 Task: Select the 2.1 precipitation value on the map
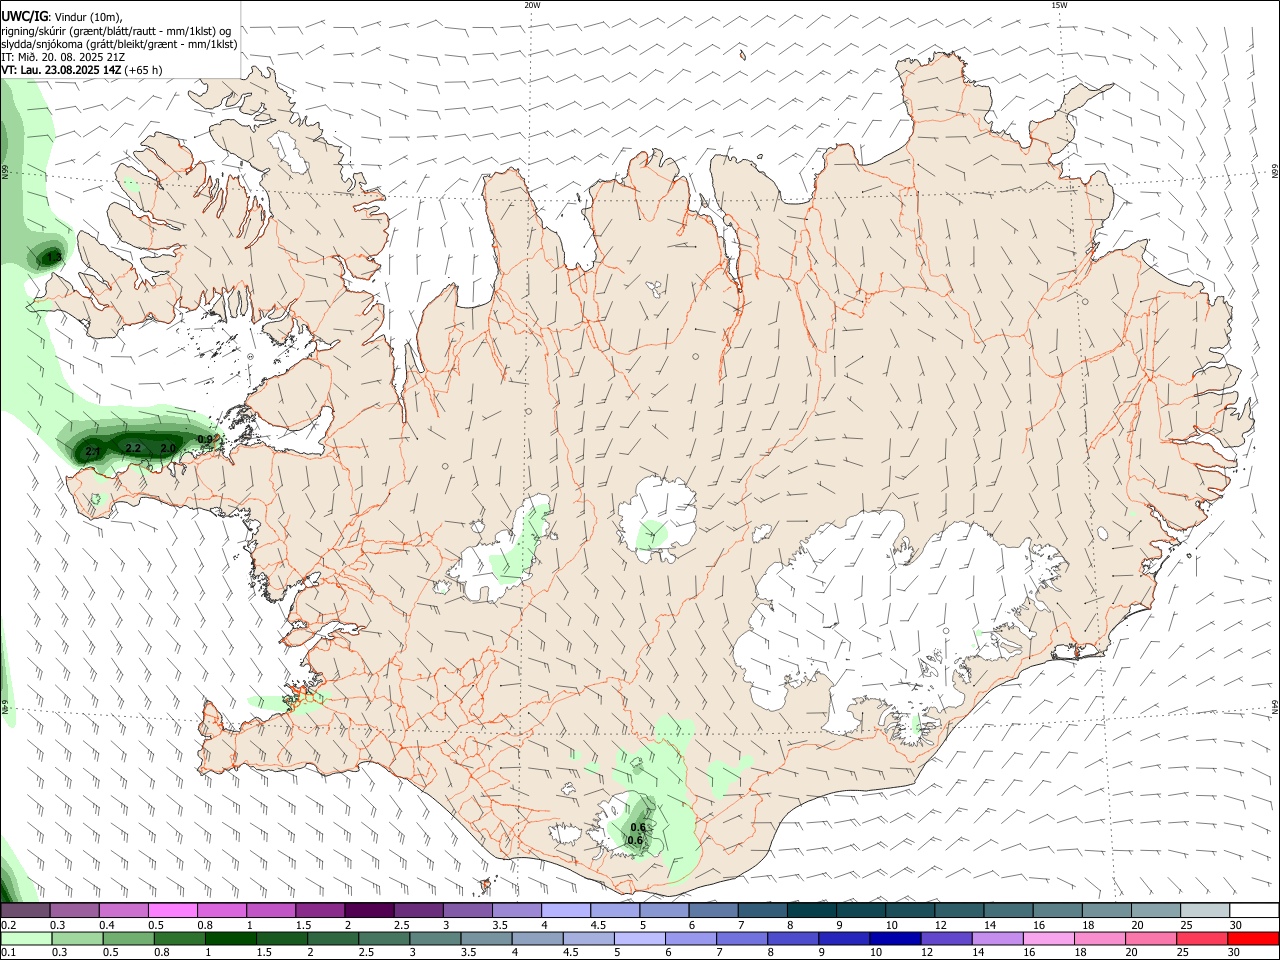(92, 452)
